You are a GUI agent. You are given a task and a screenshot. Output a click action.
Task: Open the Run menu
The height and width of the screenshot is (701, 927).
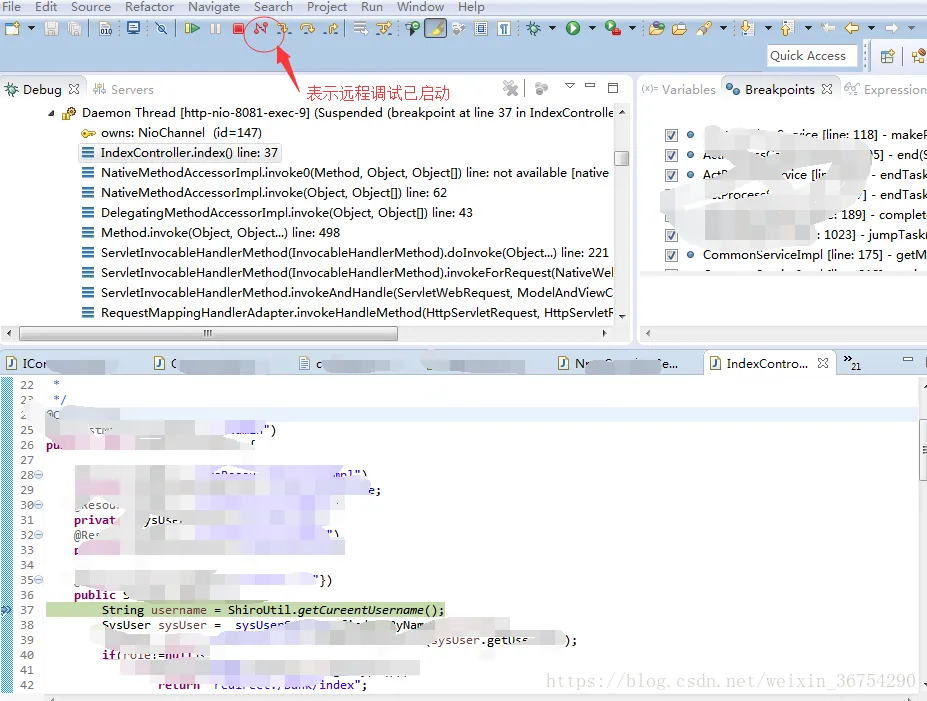tap(371, 7)
